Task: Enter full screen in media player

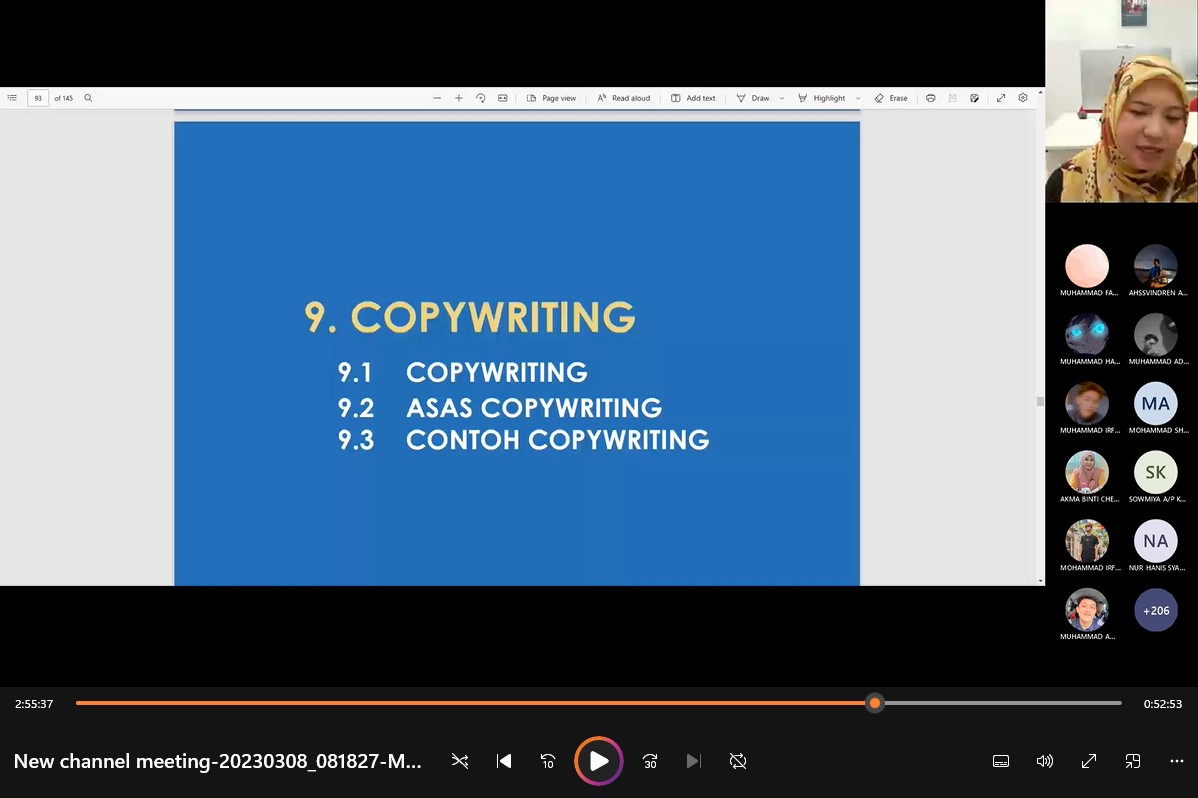Action: coord(1089,761)
